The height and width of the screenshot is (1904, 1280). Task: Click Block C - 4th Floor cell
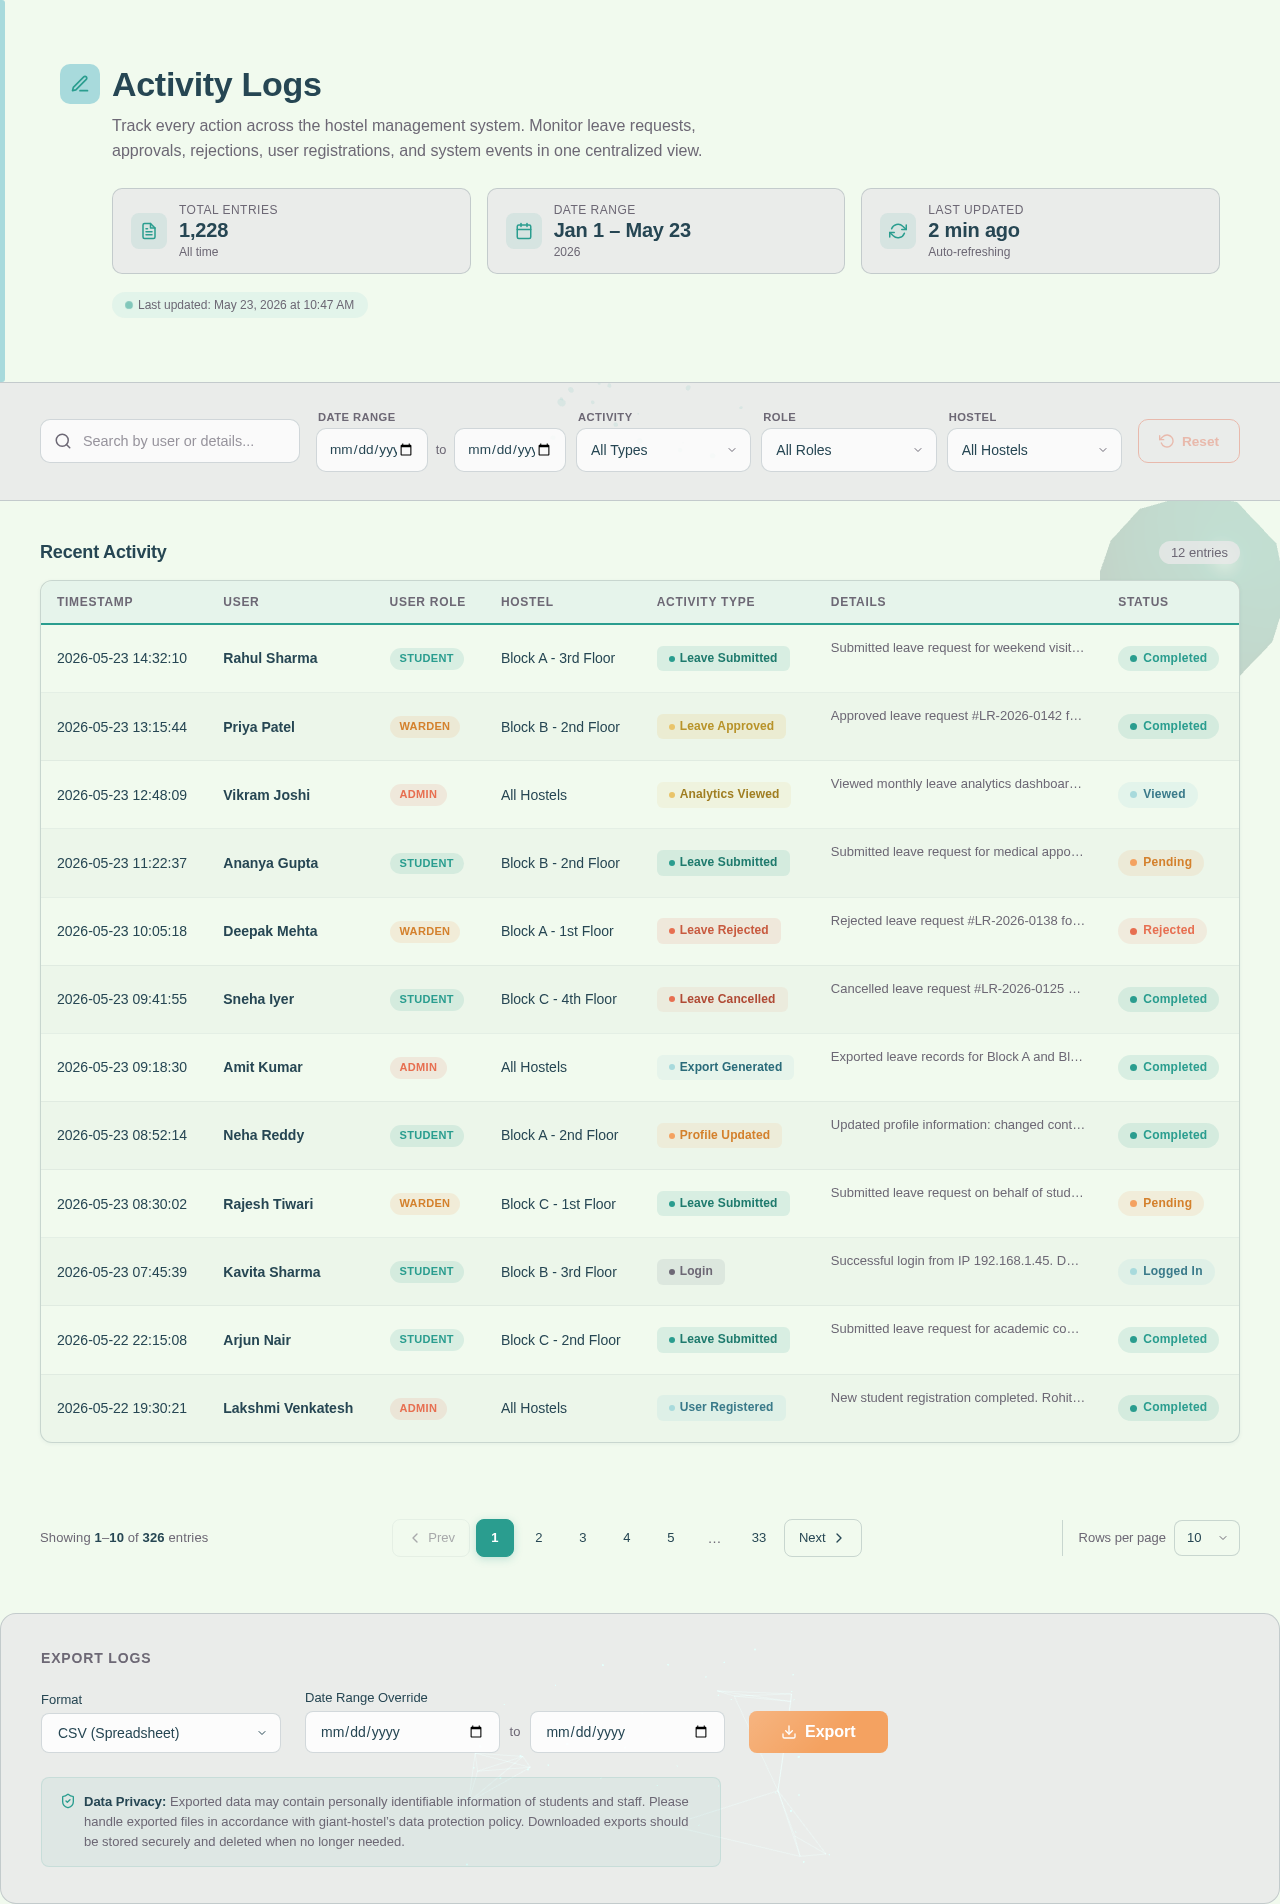click(x=559, y=999)
